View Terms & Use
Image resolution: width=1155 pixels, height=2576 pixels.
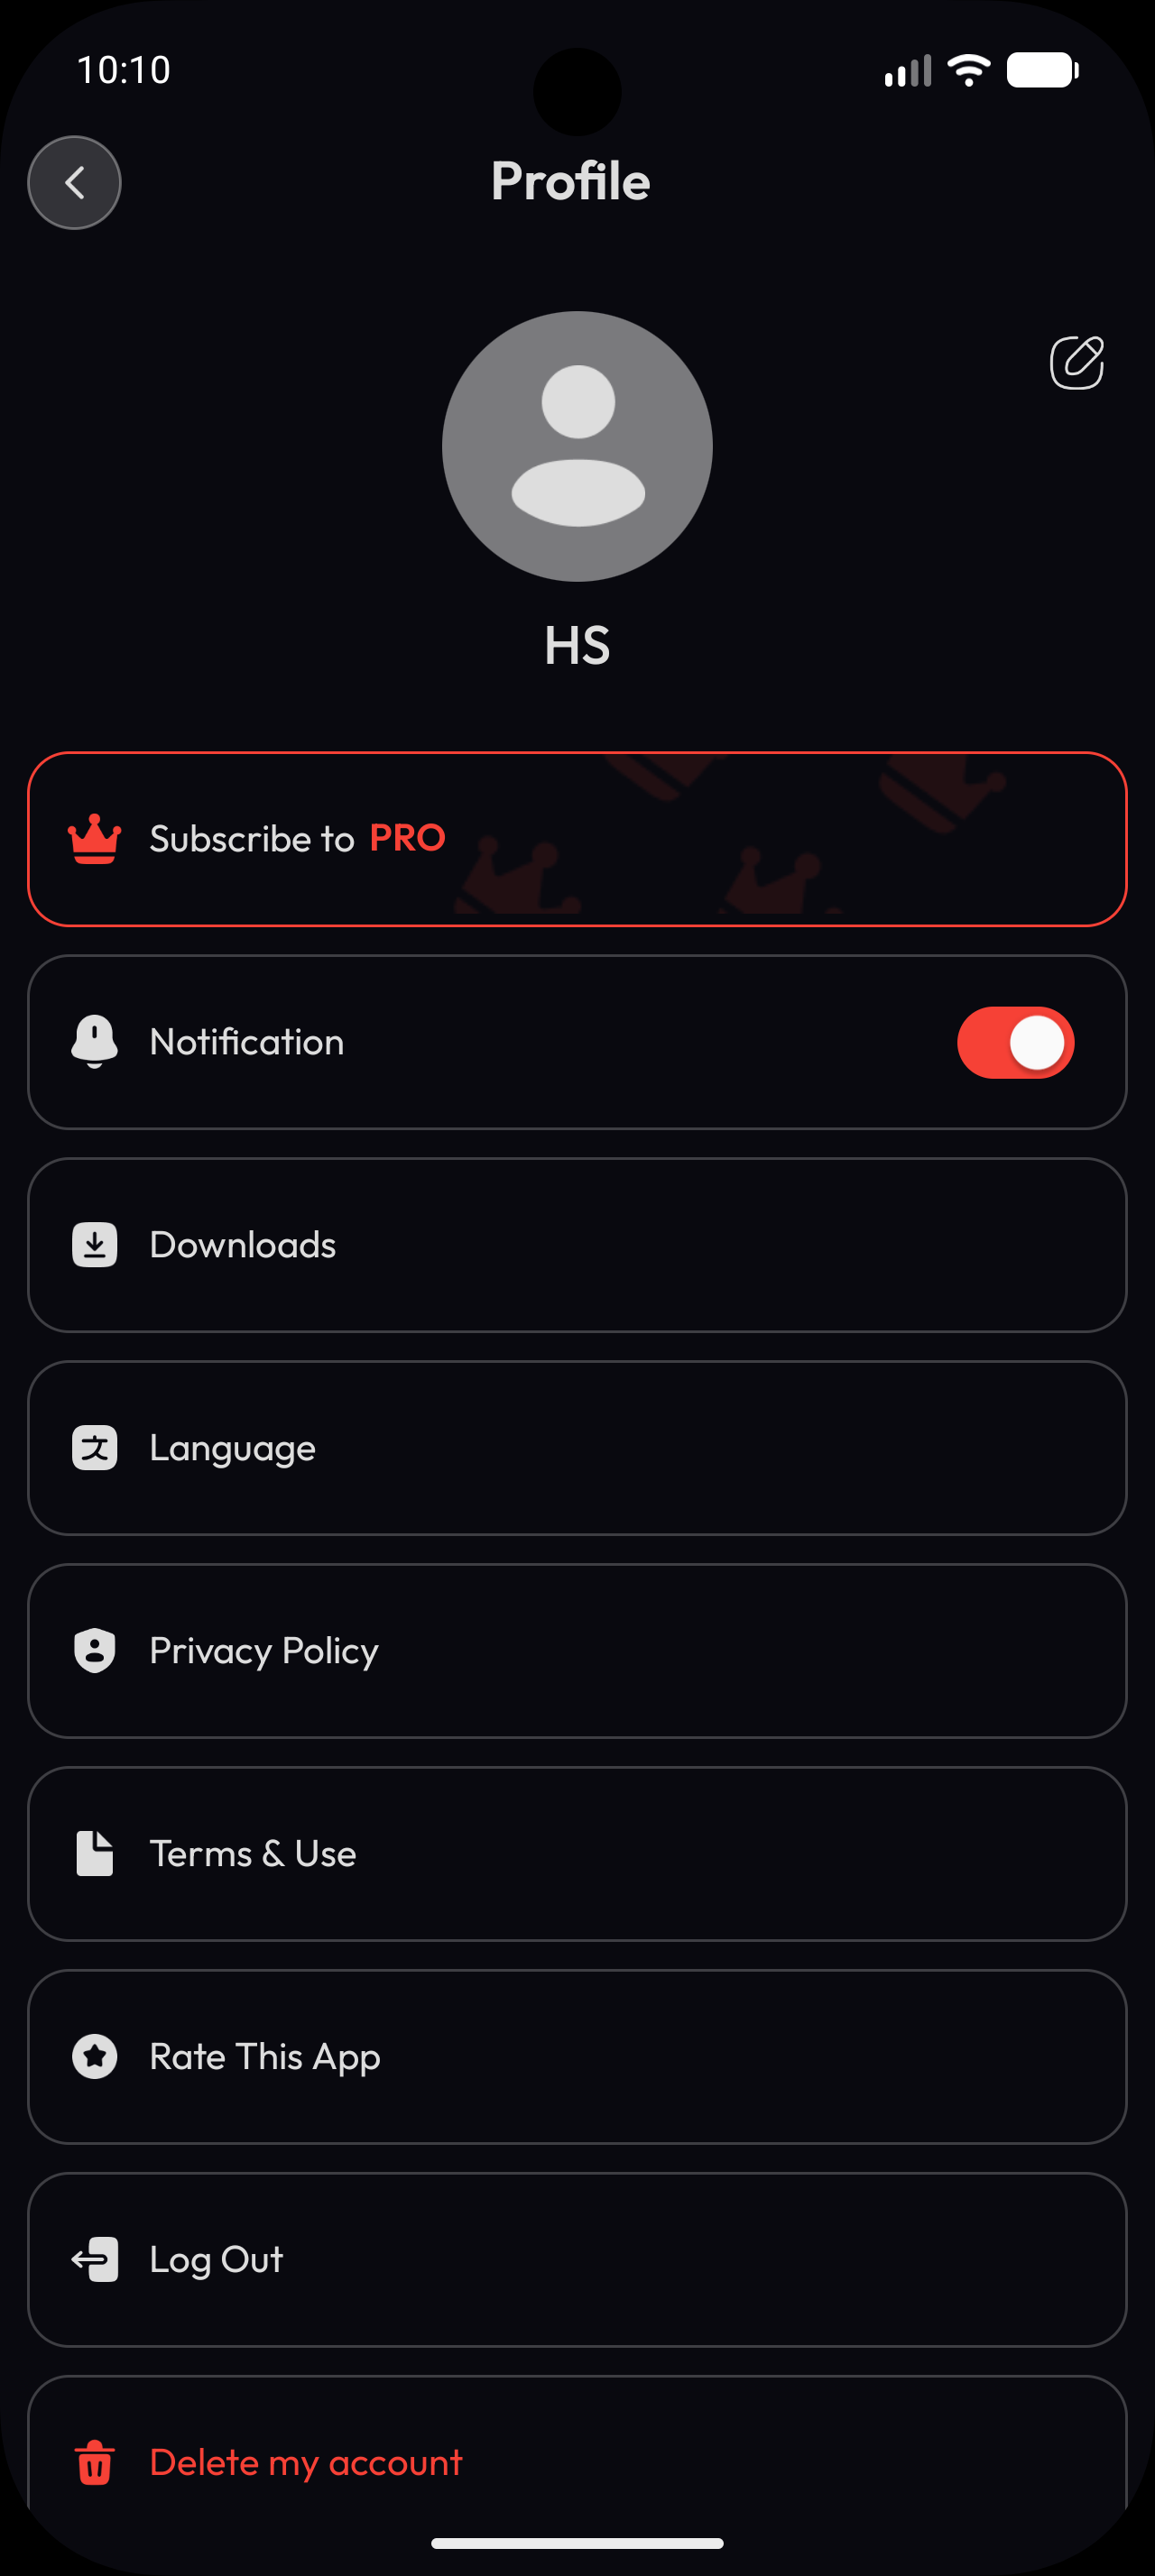(x=577, y=1854)
